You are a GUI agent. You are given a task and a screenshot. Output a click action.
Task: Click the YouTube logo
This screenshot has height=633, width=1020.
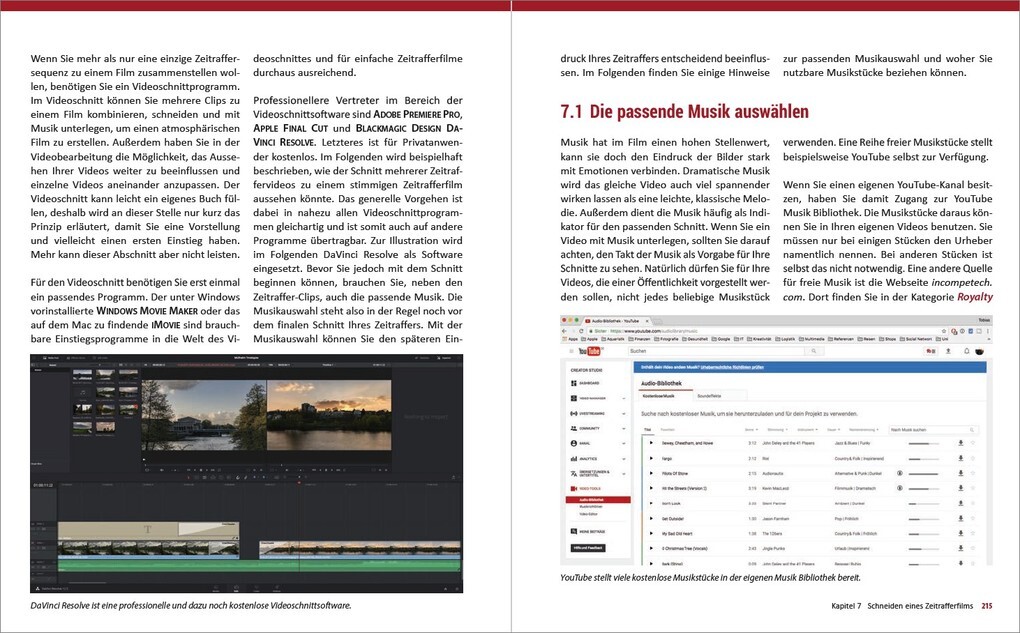point(589,351)
